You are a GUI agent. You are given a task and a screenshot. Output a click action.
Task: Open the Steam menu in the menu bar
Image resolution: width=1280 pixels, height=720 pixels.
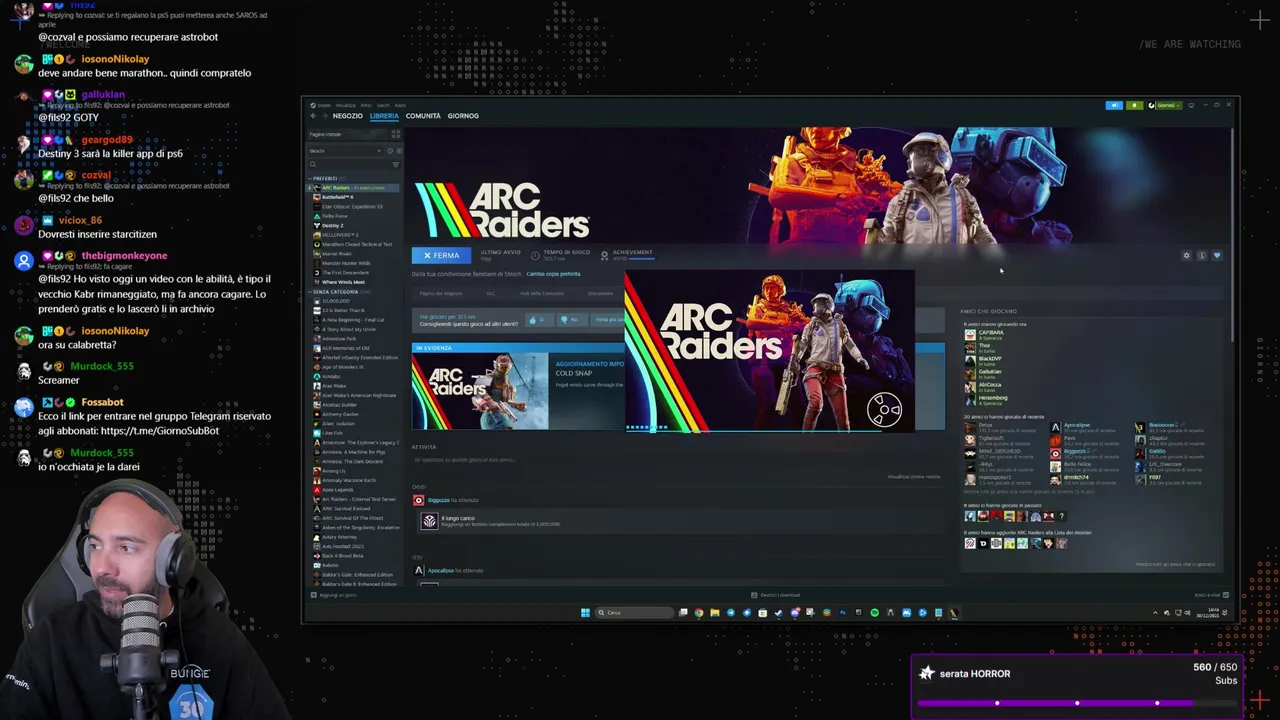point(320,105)
